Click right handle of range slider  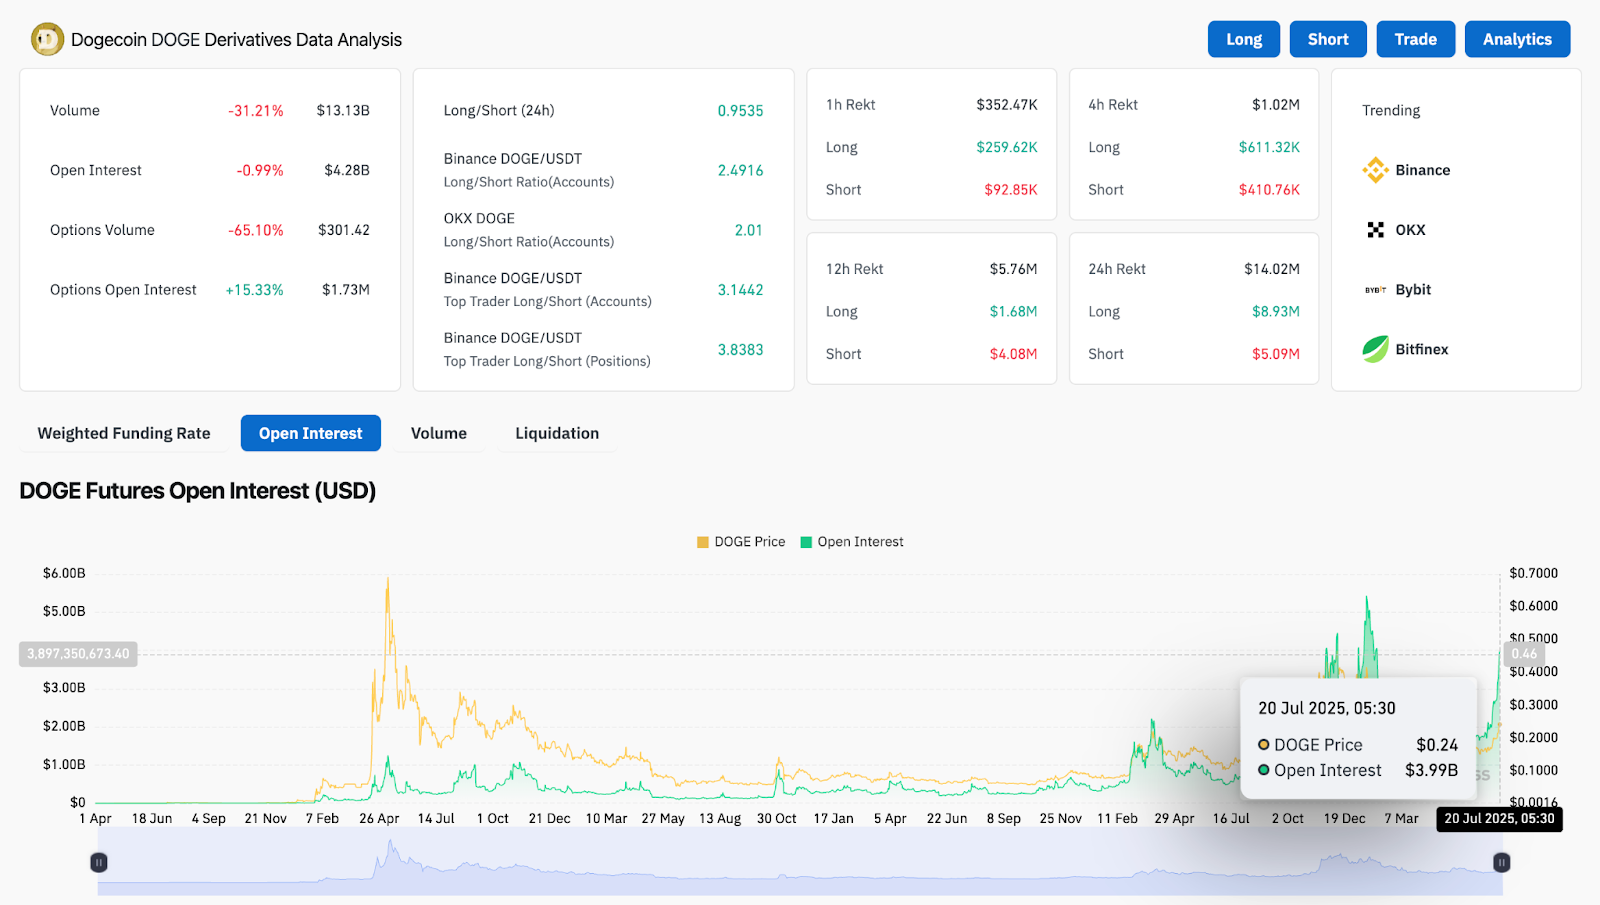(1501, 862)
